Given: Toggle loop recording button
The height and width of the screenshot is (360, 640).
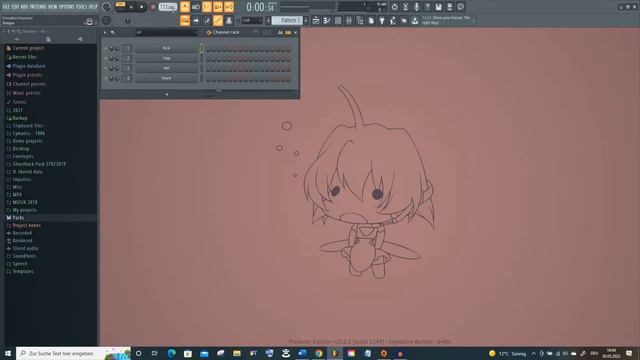Looking at the screenshot, I should [229, 7].
